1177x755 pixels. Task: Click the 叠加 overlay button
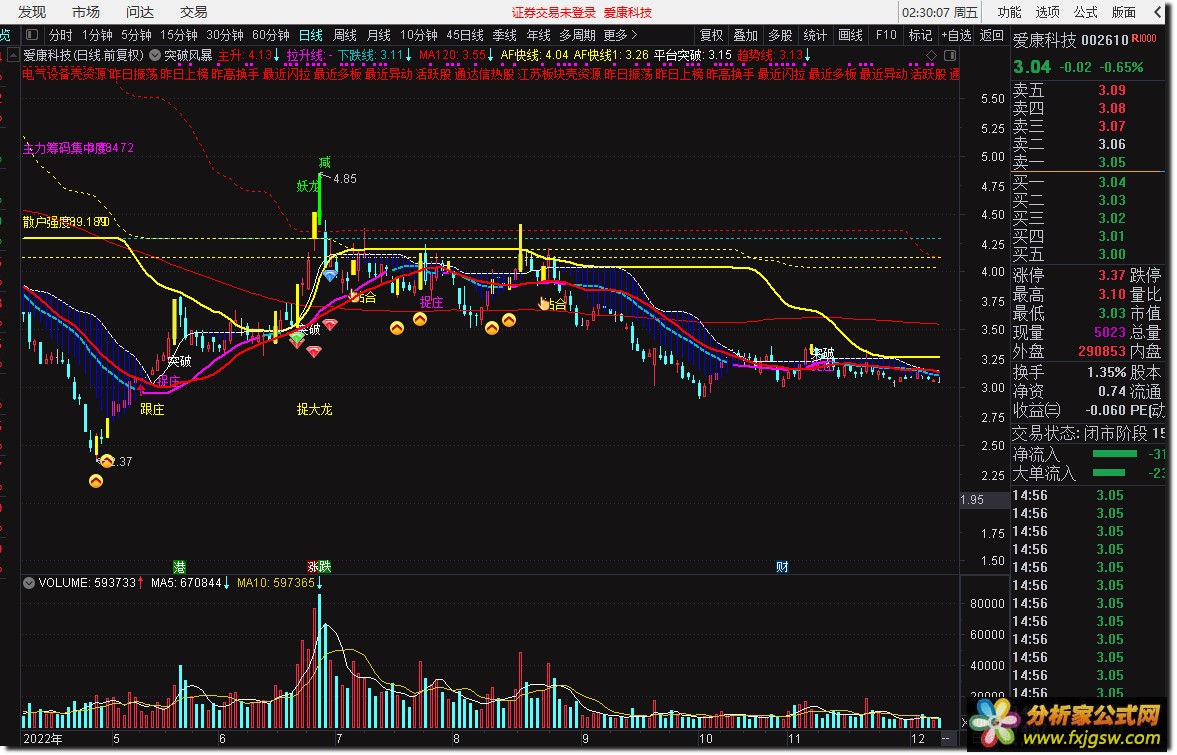pyautogui.click(x=745, y=35)
